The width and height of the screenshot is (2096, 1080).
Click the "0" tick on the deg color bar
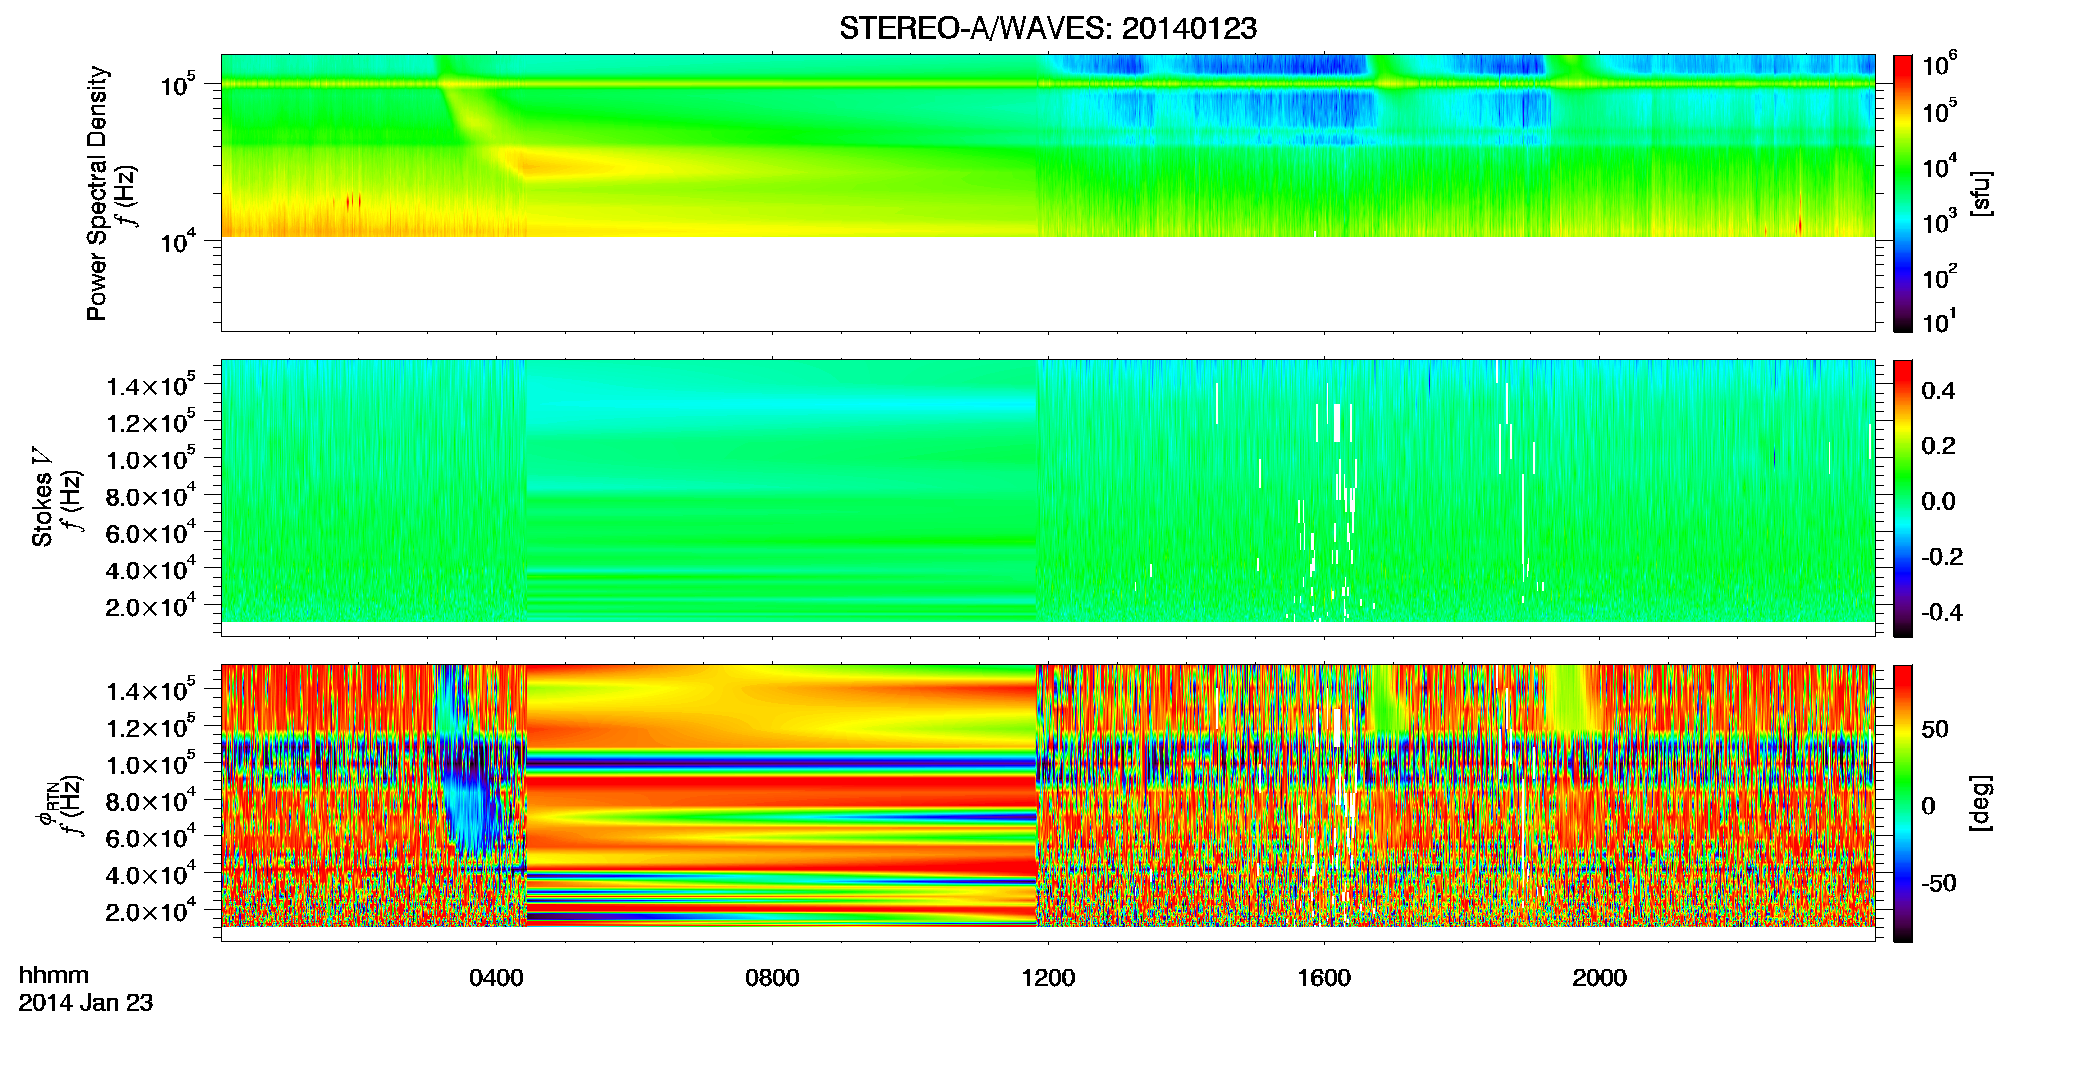1928,806
